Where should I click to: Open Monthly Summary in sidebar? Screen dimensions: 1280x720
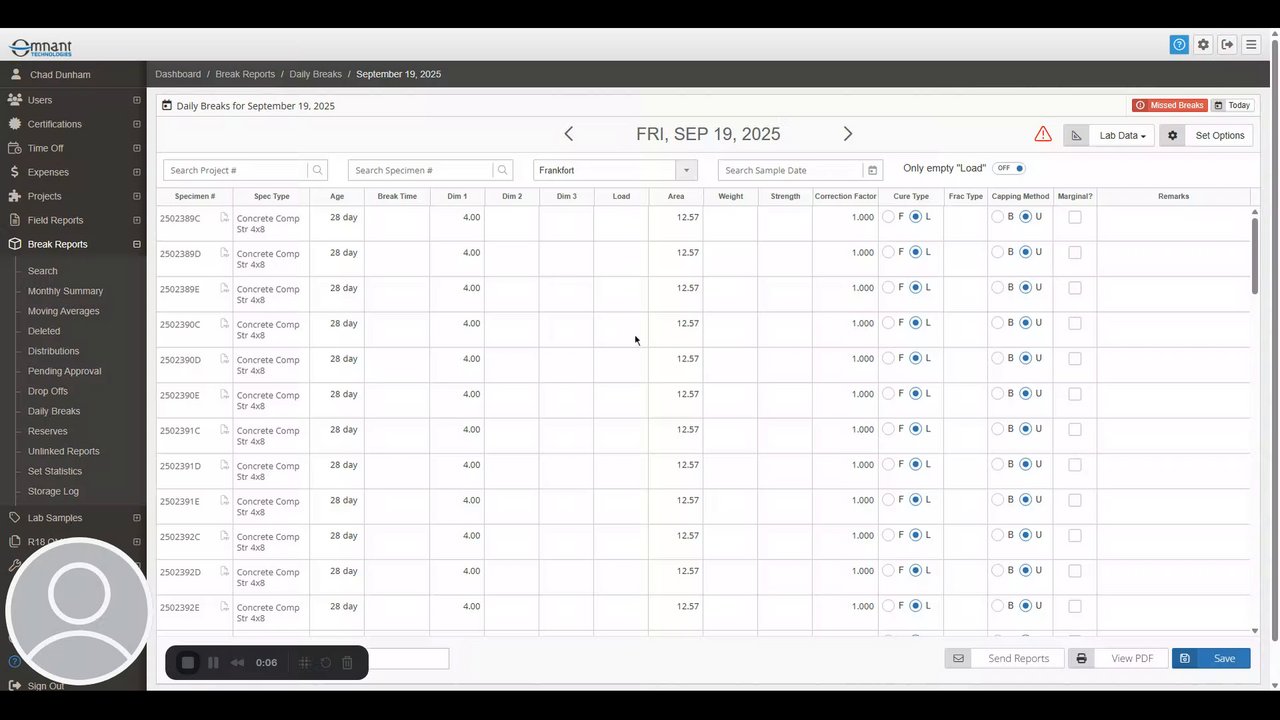65,291
